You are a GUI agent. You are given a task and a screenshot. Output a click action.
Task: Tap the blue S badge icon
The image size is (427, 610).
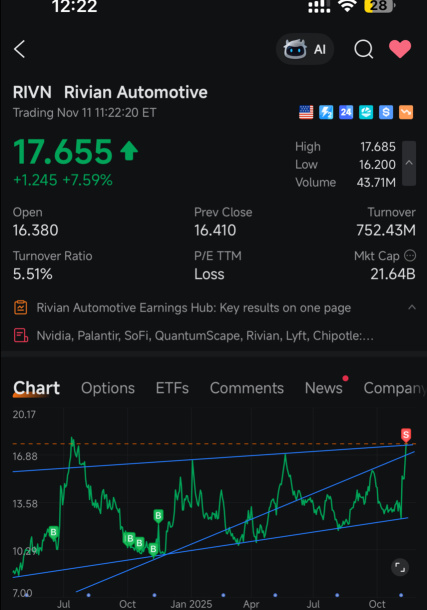click(386, 112)
